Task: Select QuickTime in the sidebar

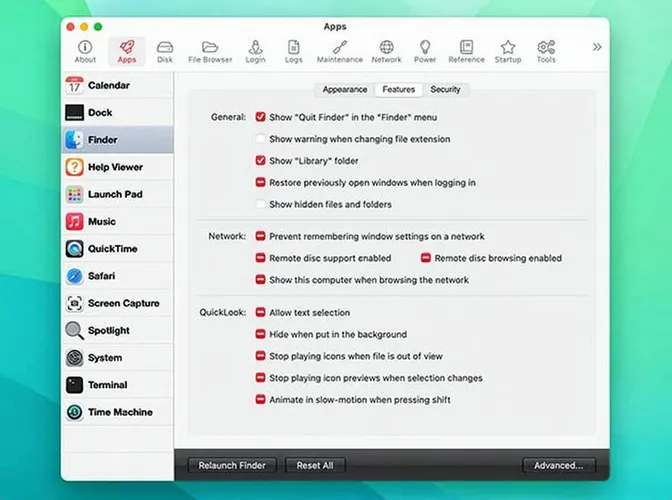Action: (118, 249)
